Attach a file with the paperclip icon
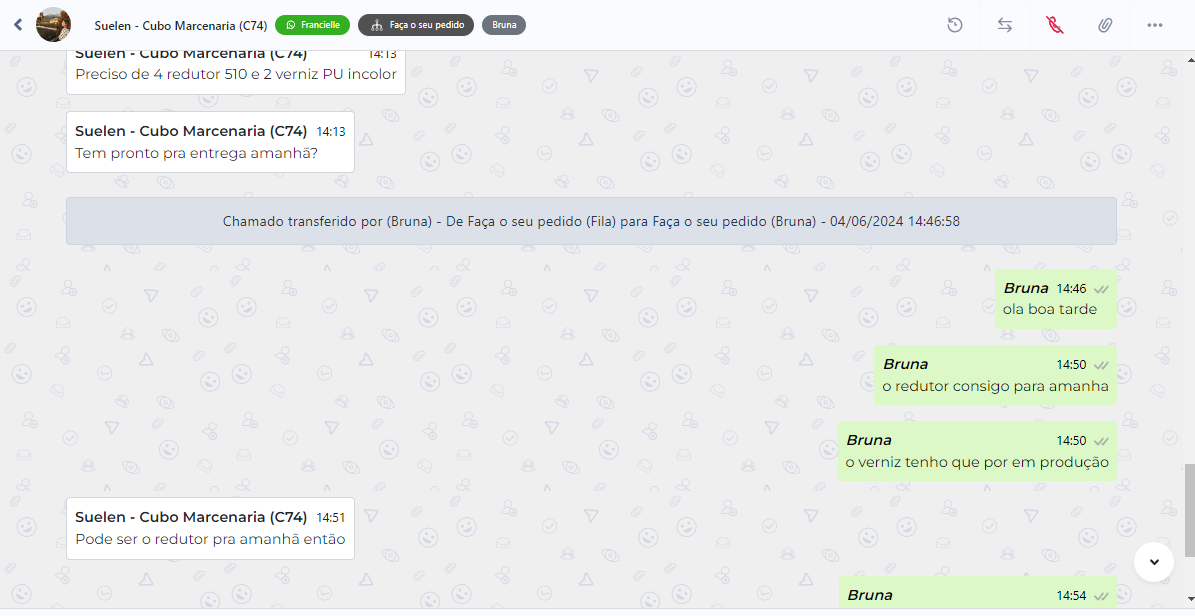1195x616 pixels. pos(1104,25)
